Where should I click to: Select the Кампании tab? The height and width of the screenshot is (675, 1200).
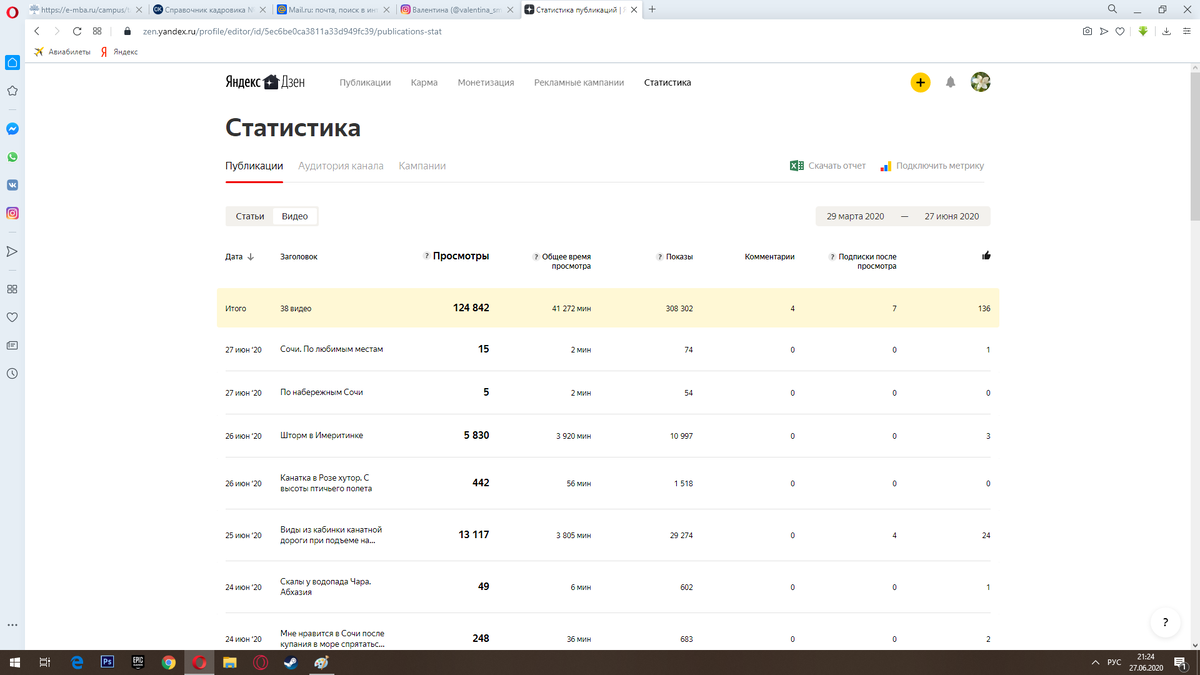[x=422, y=166]
